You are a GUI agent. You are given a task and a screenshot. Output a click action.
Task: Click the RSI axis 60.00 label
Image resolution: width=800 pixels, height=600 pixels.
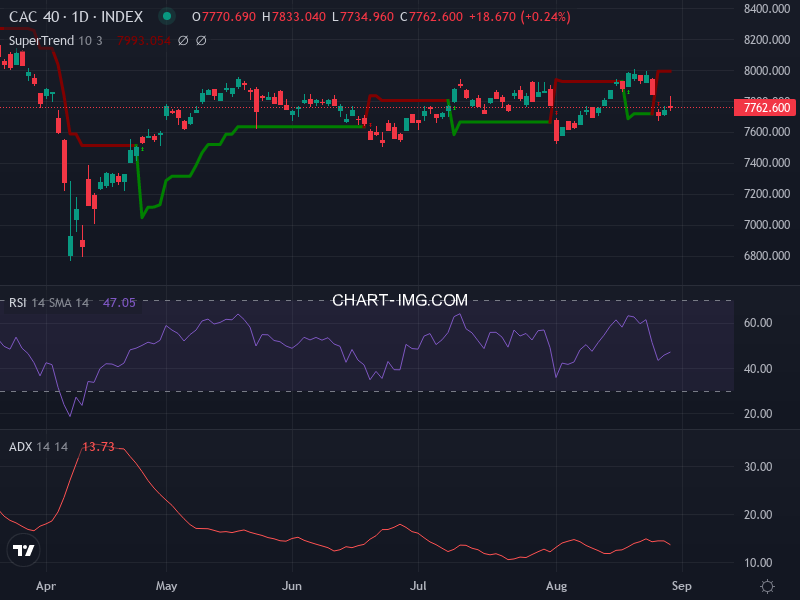(758, 322)
